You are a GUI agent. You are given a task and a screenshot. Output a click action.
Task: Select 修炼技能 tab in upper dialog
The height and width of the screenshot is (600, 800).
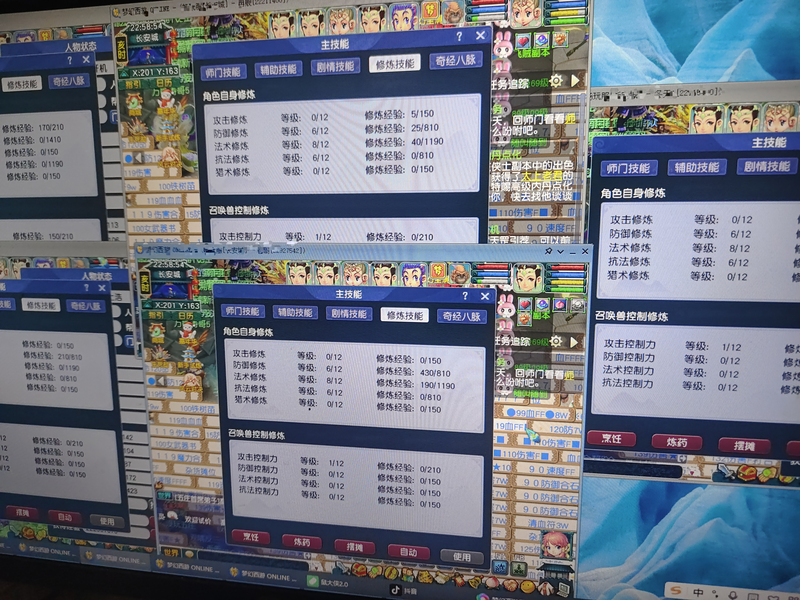(x=395, y=64)
